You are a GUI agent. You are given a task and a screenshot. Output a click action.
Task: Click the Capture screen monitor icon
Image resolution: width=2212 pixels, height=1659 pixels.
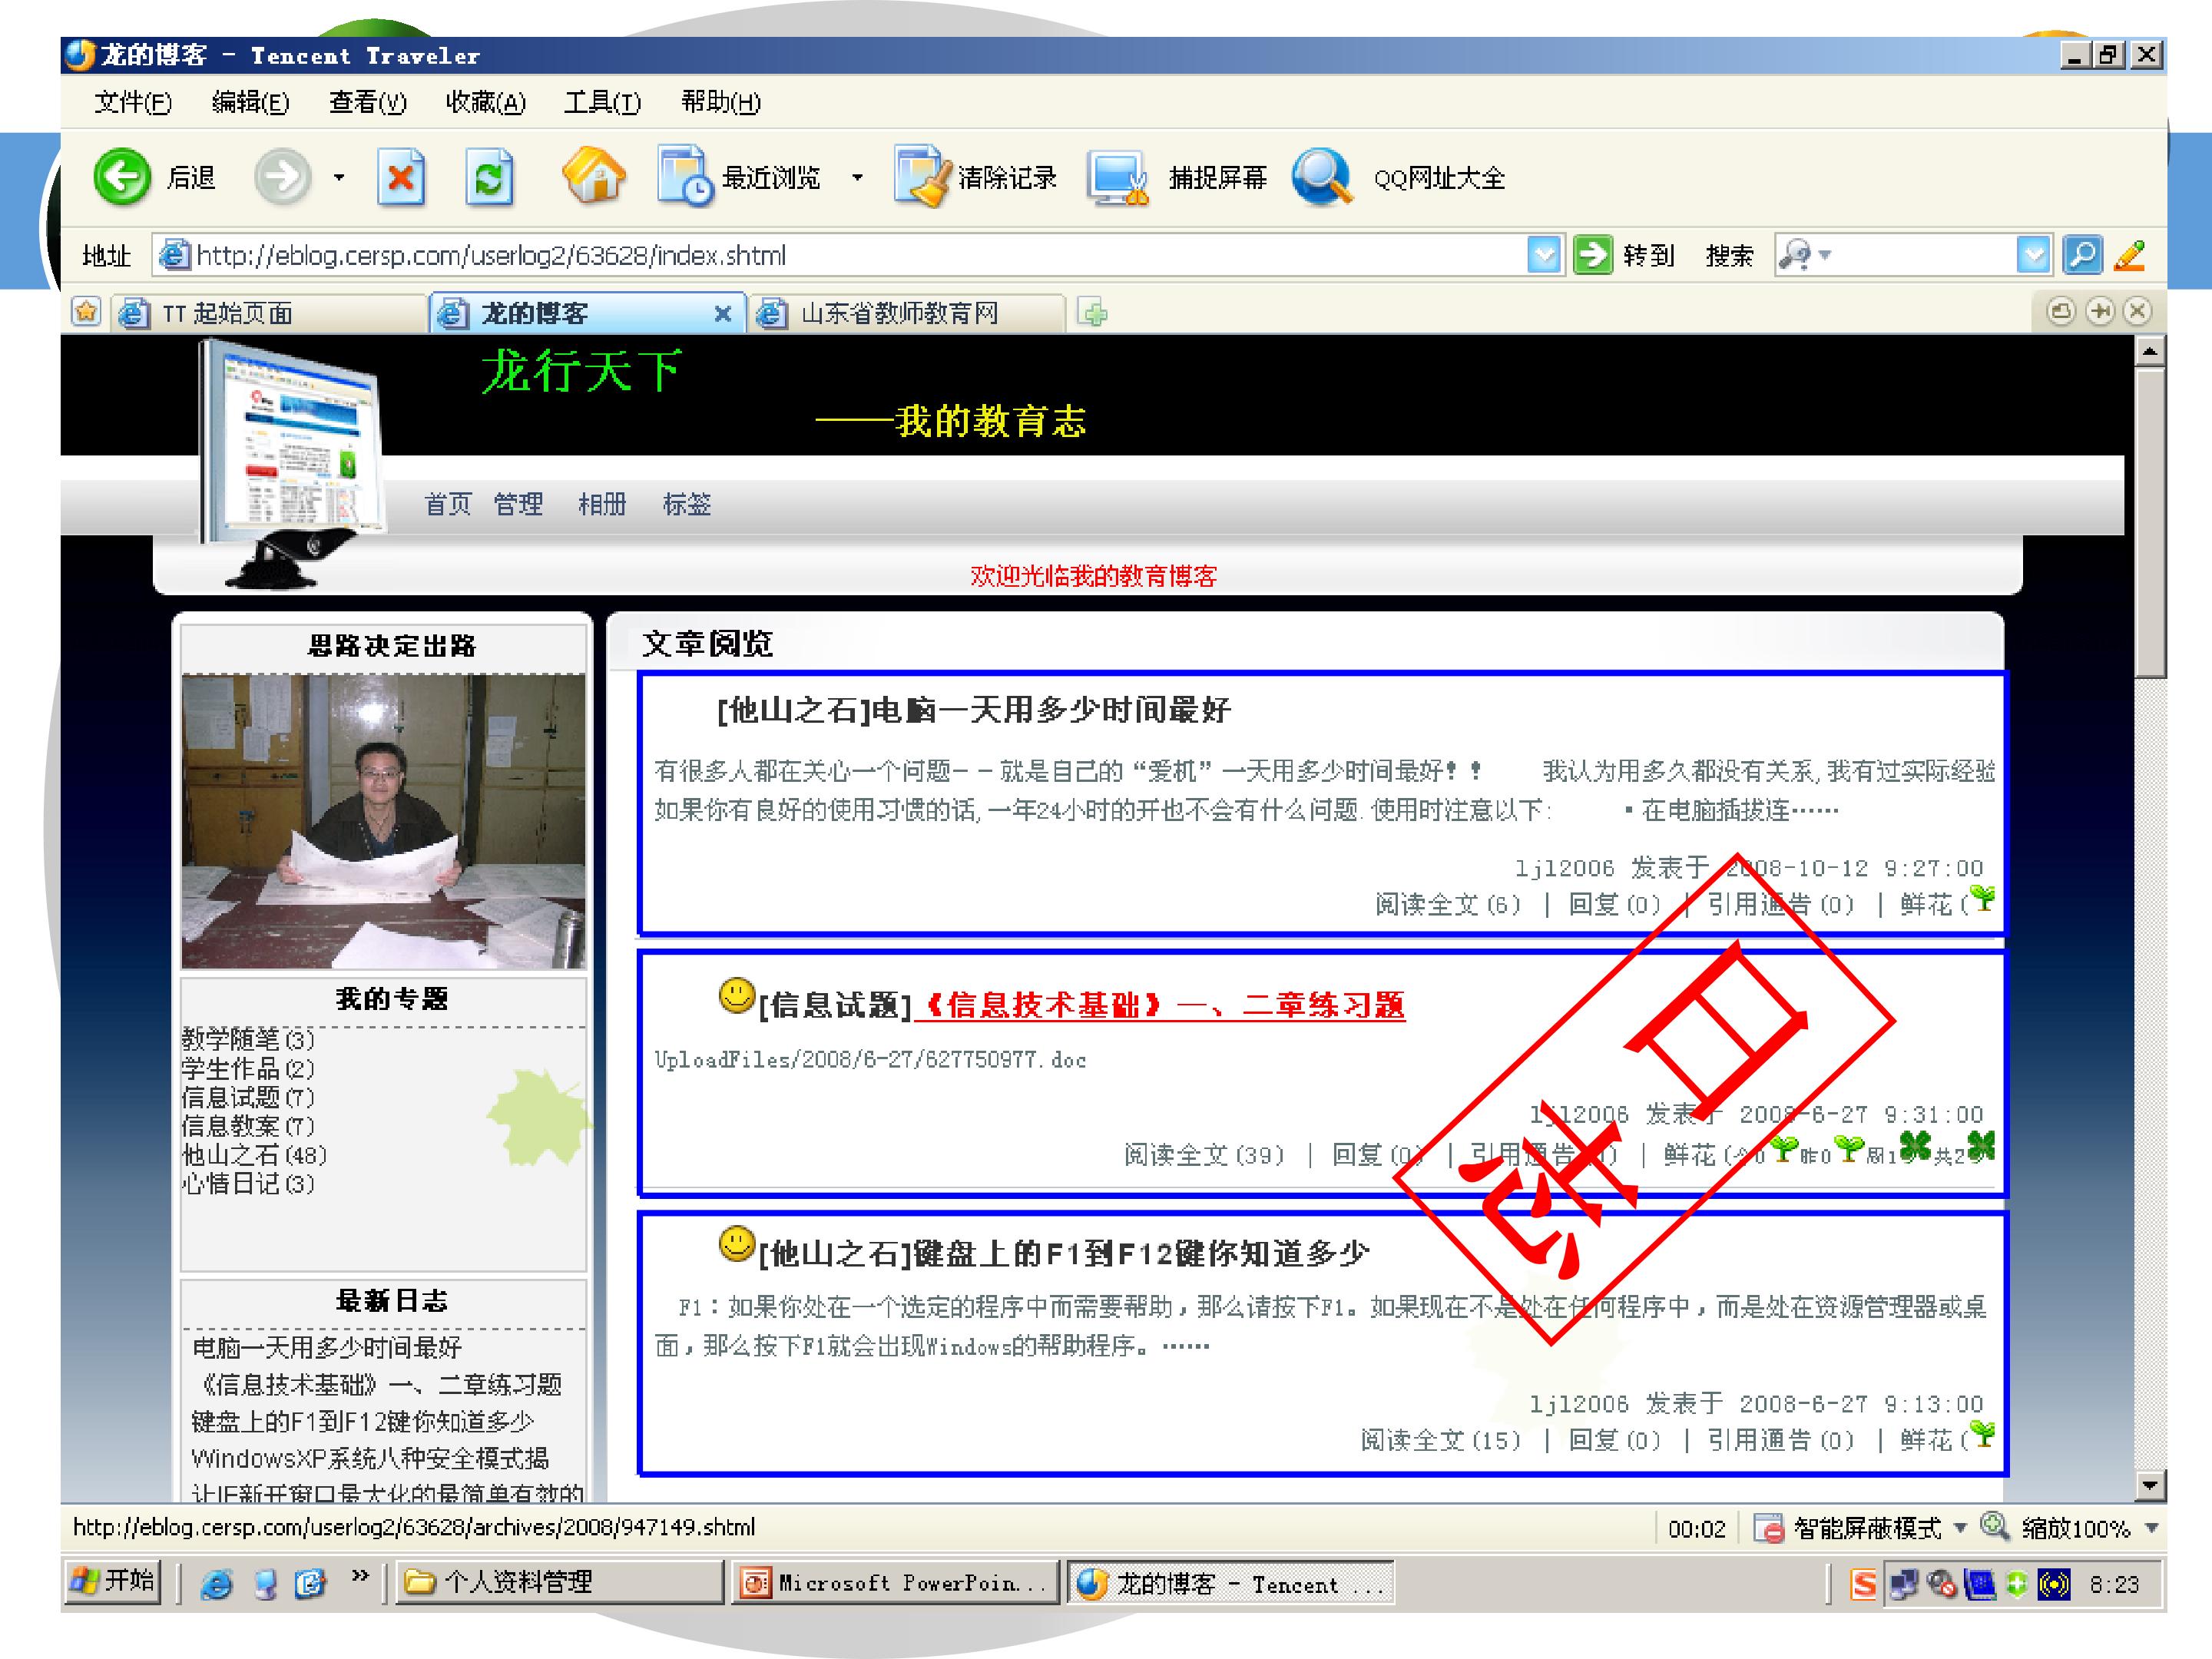1117,178
